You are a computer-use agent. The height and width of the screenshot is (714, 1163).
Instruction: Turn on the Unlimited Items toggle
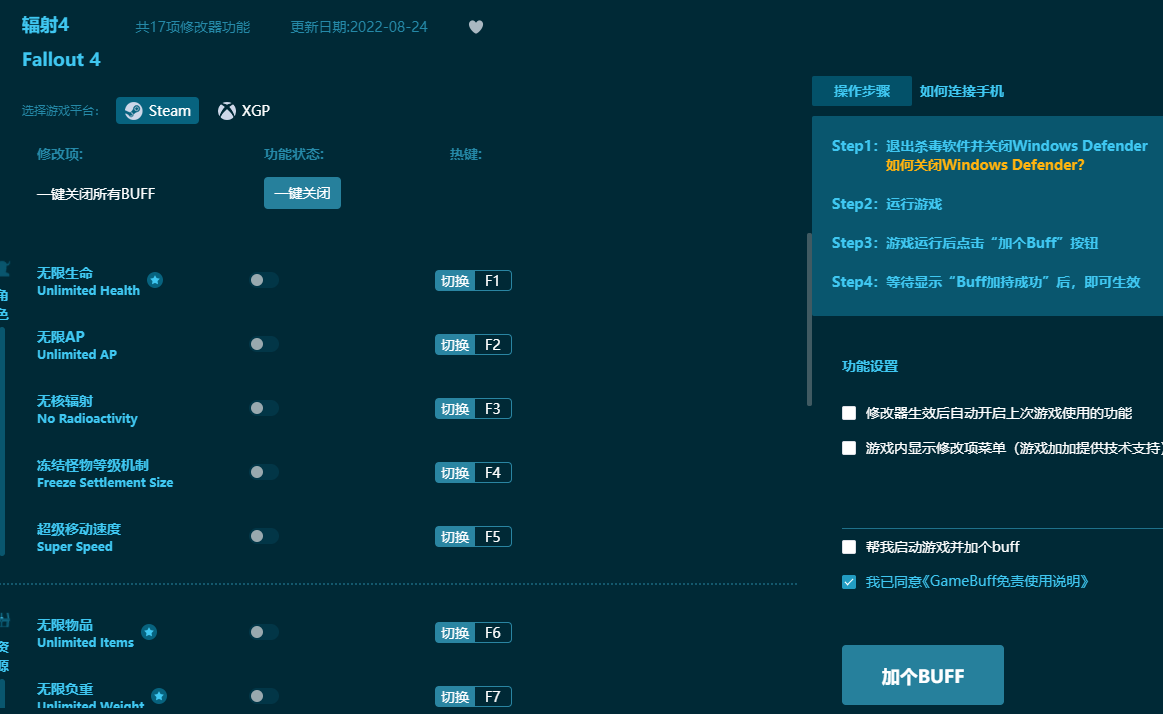tap(264, 632)
